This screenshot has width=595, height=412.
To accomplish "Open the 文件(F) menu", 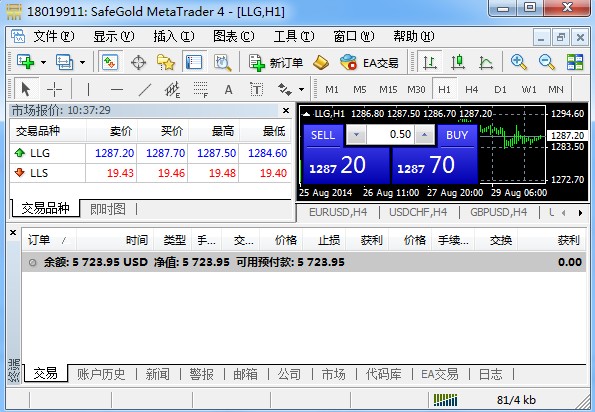I will [x=54, y=36].
